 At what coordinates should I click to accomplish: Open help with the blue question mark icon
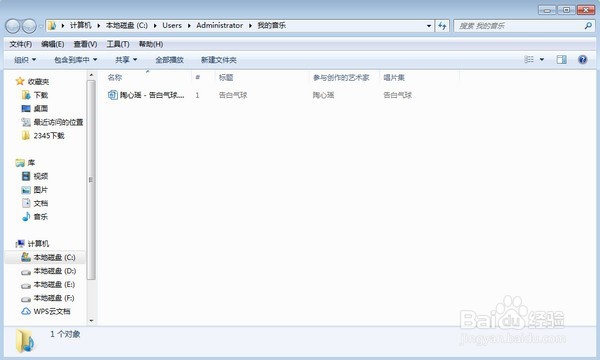click(582, 59)
